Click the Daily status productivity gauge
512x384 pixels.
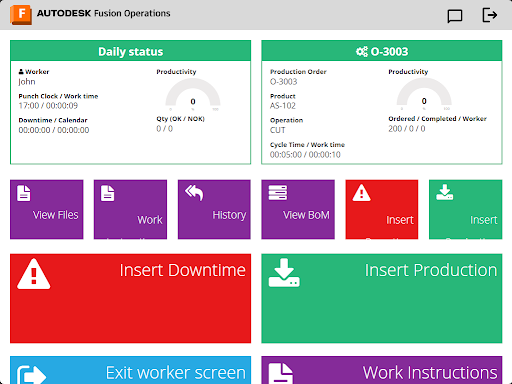coord(193,95)
